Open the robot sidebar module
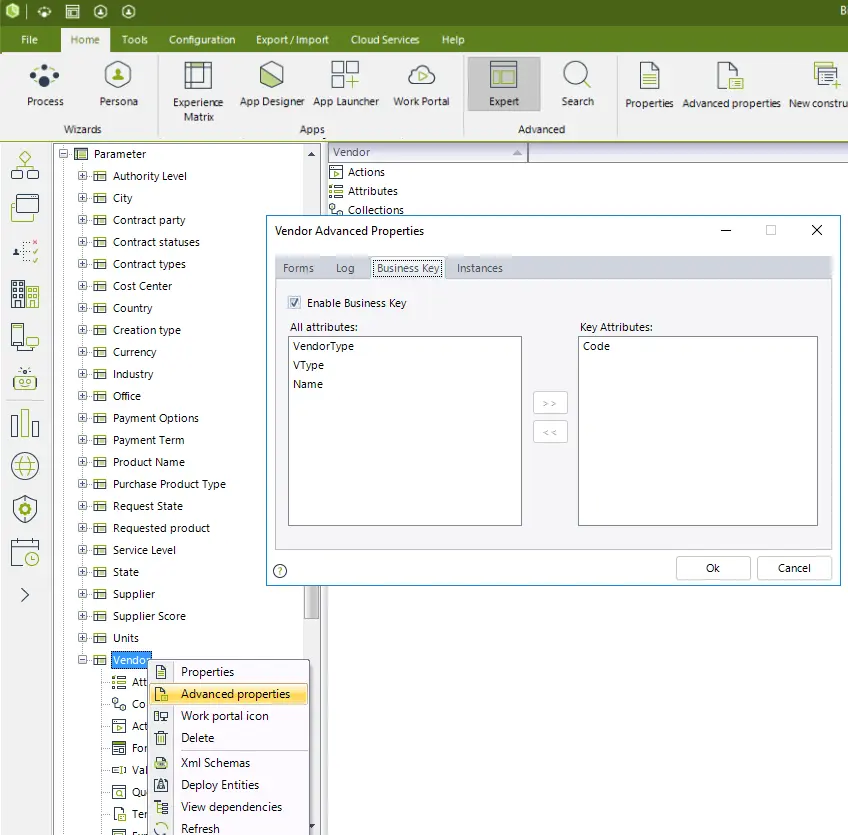This screenshot has width=848, height=835. 25,379
